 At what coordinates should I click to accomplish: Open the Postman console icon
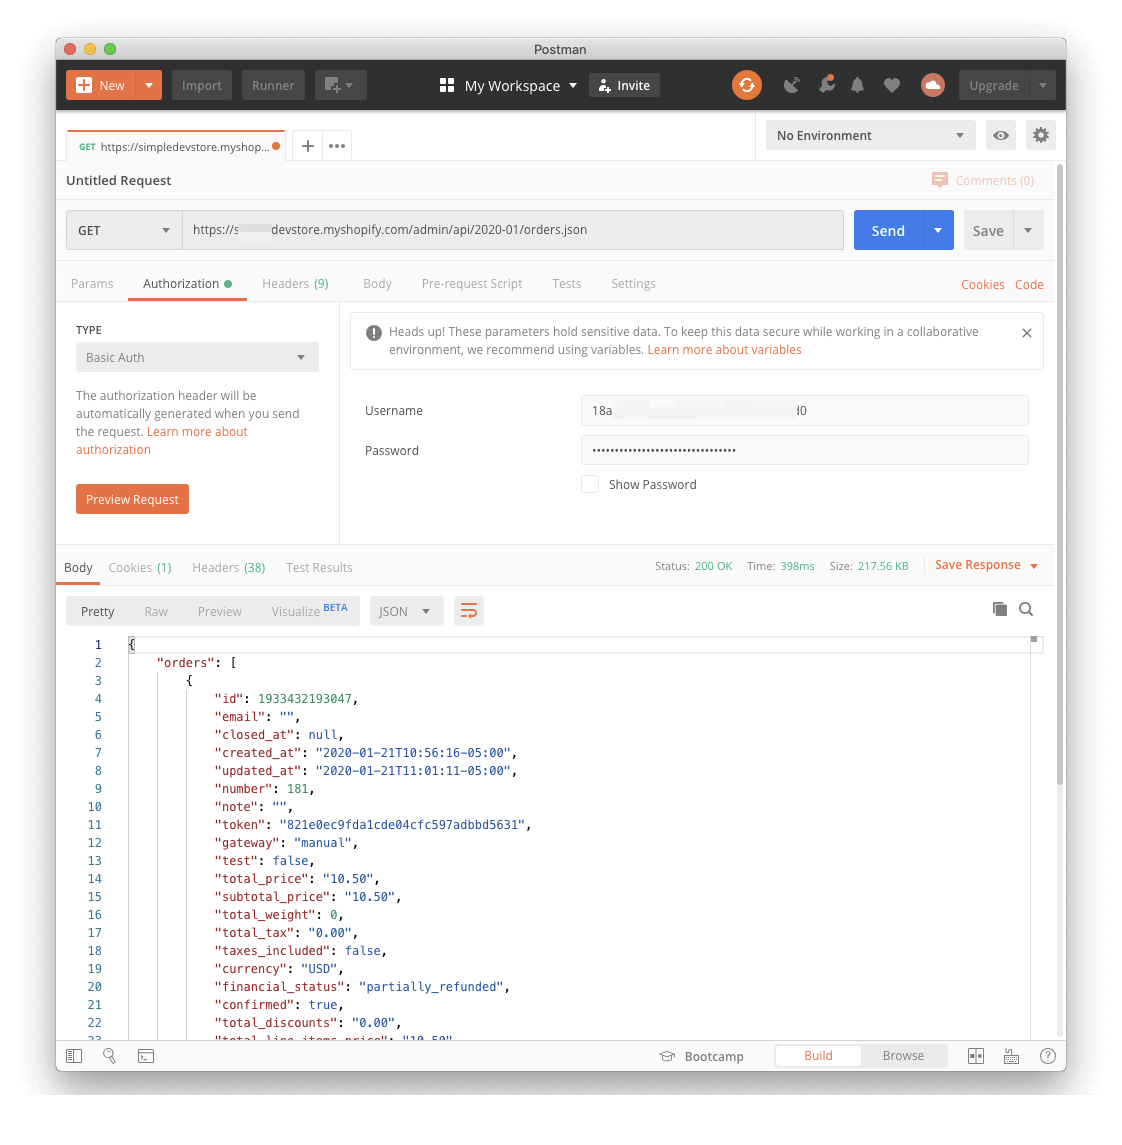point(146,1056)
